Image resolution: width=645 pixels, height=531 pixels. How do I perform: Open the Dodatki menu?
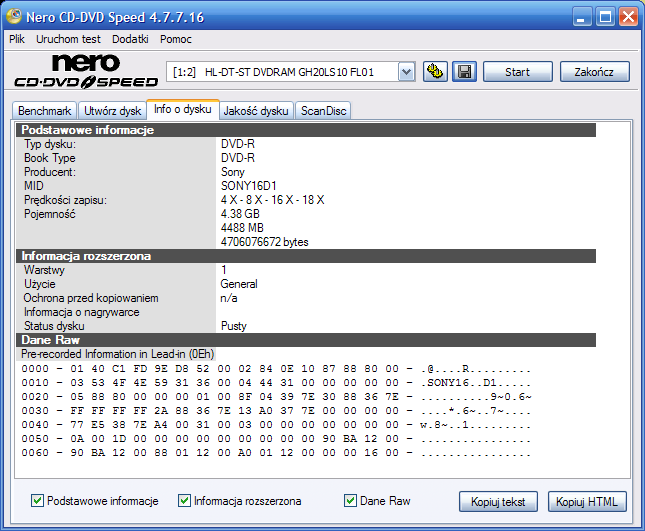point(130,39)
